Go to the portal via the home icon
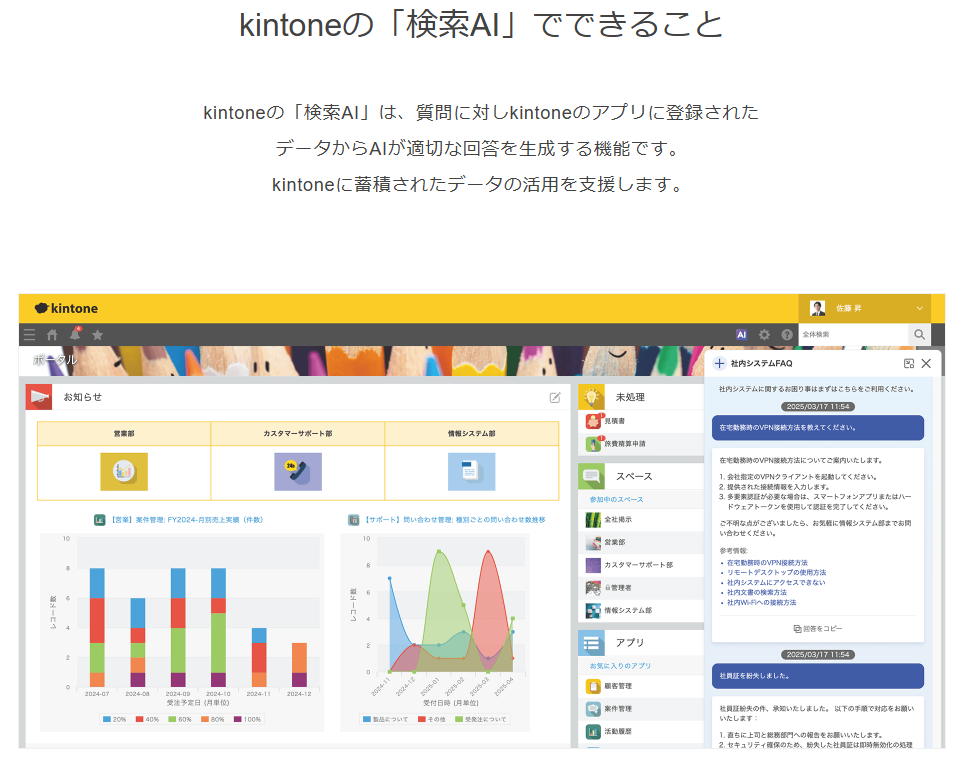Screen dimensions: 957x761 coord(52,334)
